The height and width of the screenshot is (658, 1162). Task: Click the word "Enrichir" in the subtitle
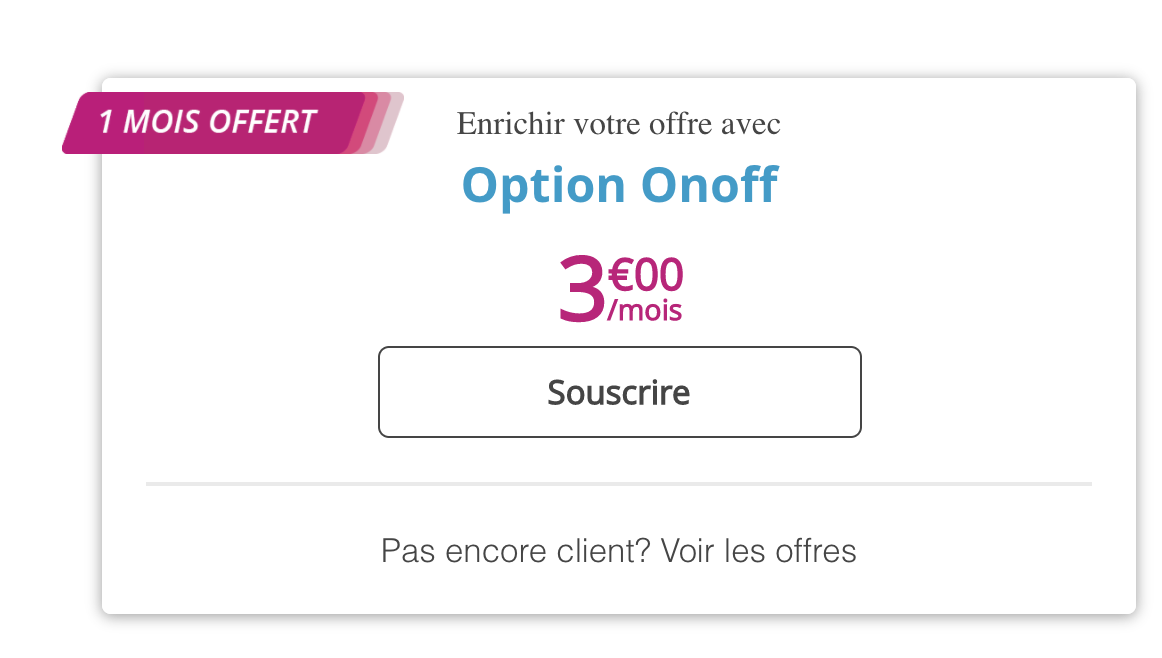pos(497,124)
